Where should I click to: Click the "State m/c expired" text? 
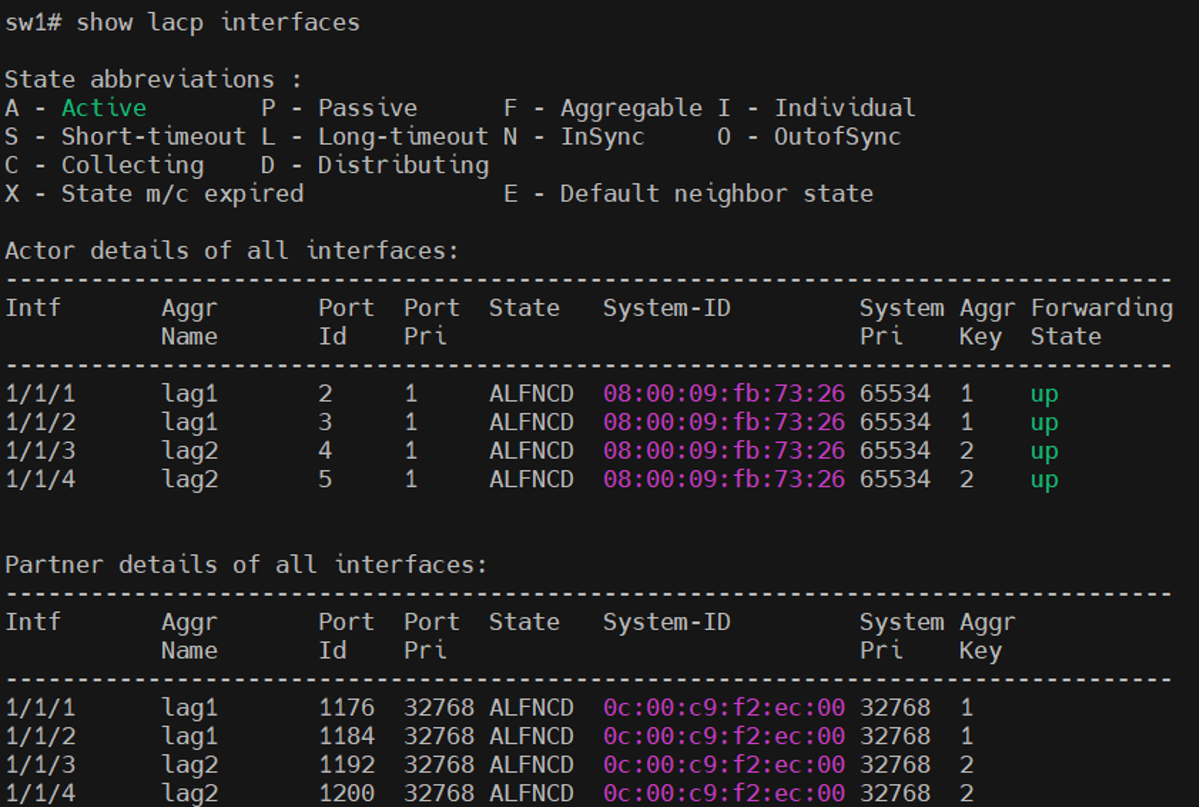click(182, 193)
